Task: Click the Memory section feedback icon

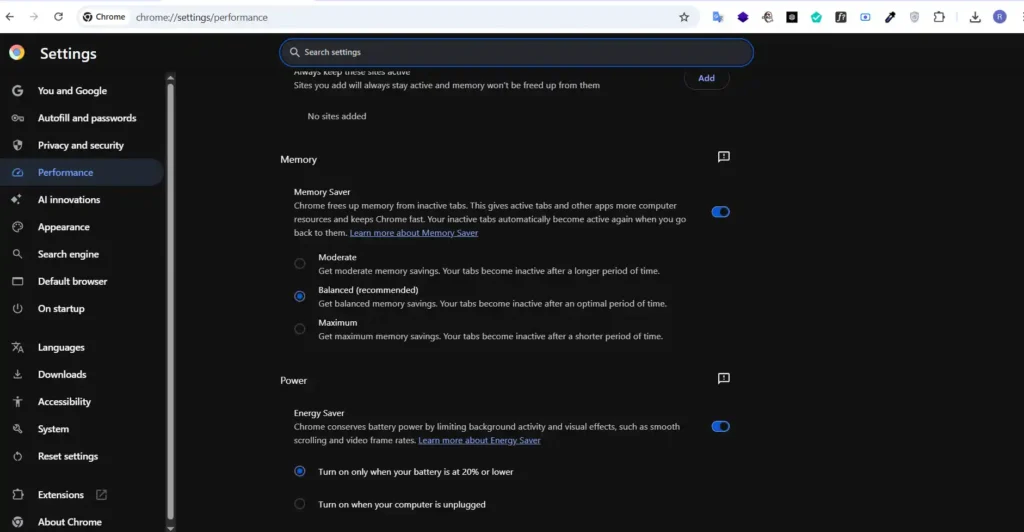Action: [724, 157]
